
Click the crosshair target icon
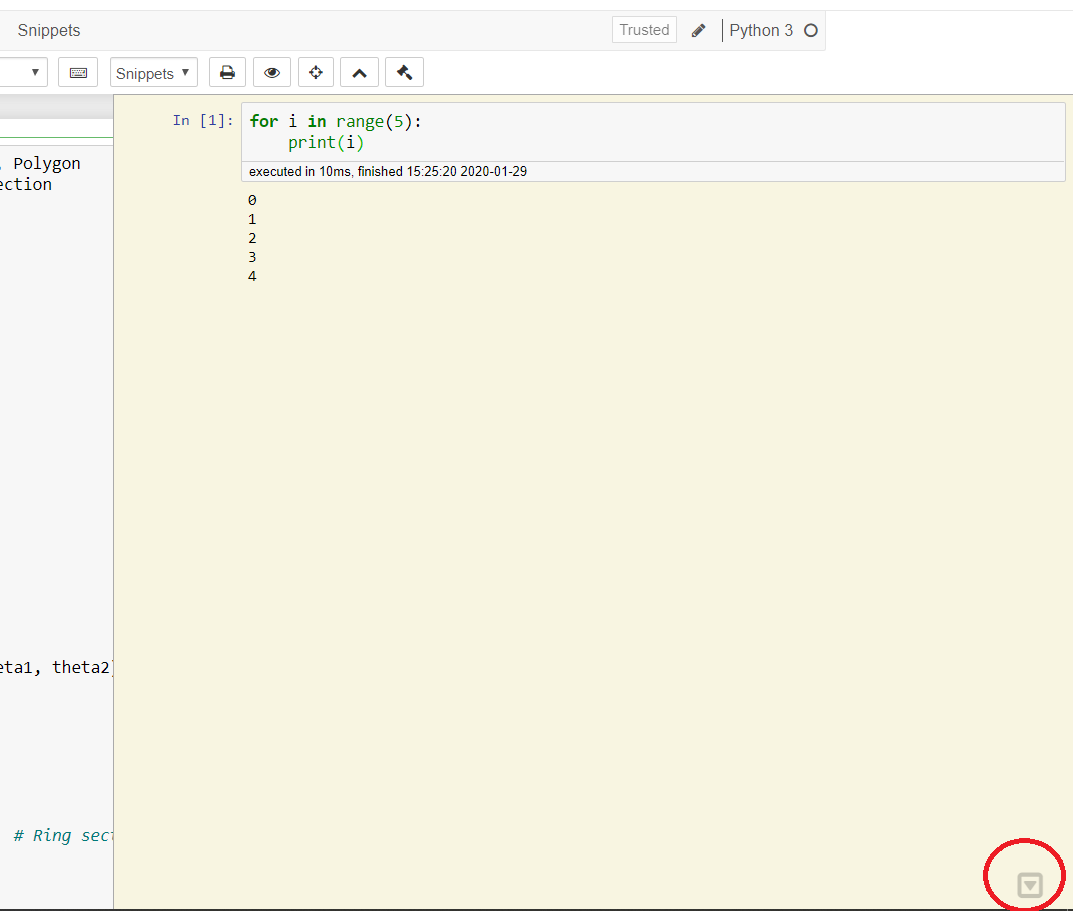(316, 73)
